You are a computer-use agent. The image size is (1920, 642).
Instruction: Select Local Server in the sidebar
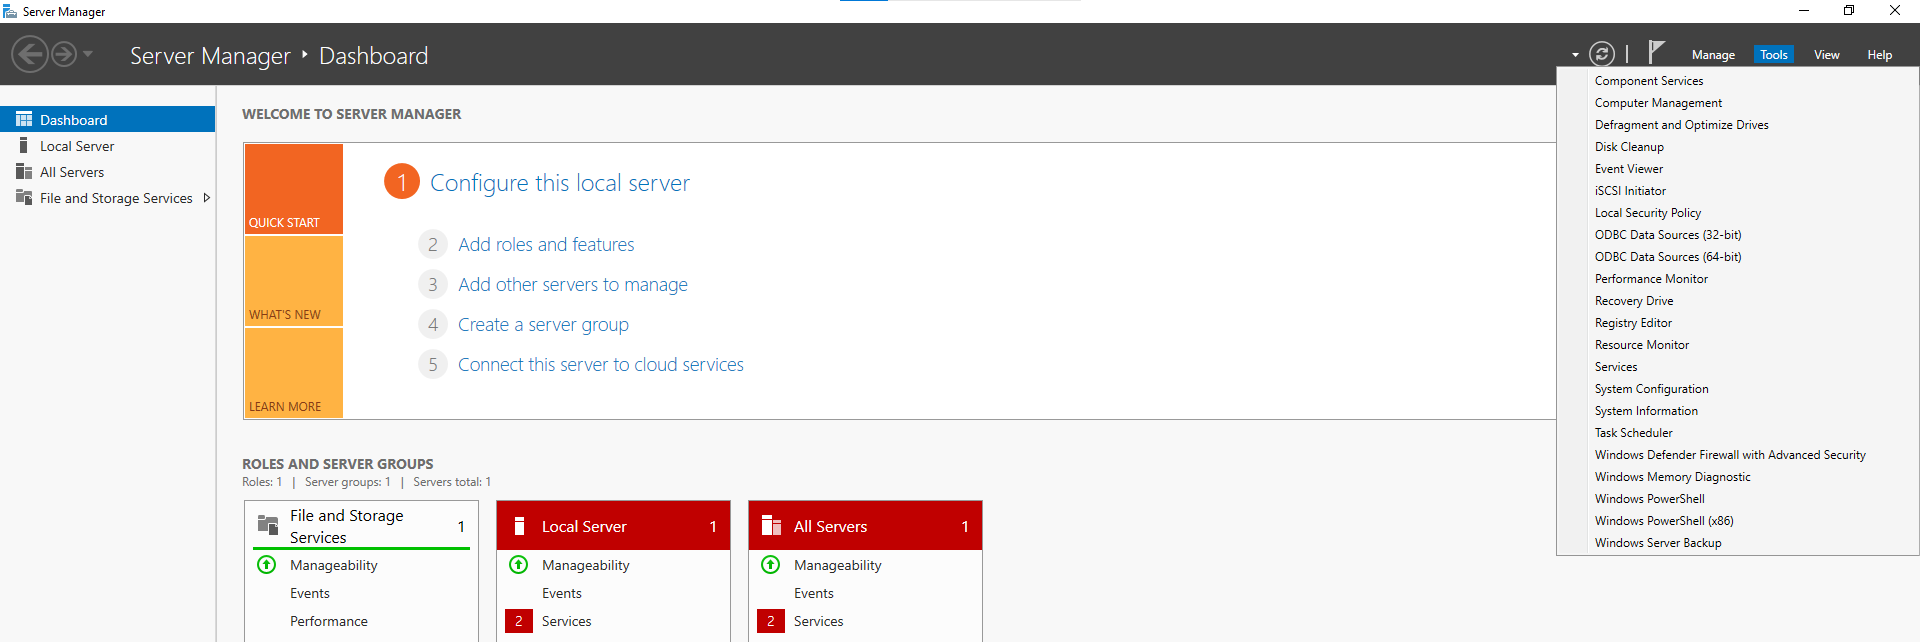[x=107, y=146]
